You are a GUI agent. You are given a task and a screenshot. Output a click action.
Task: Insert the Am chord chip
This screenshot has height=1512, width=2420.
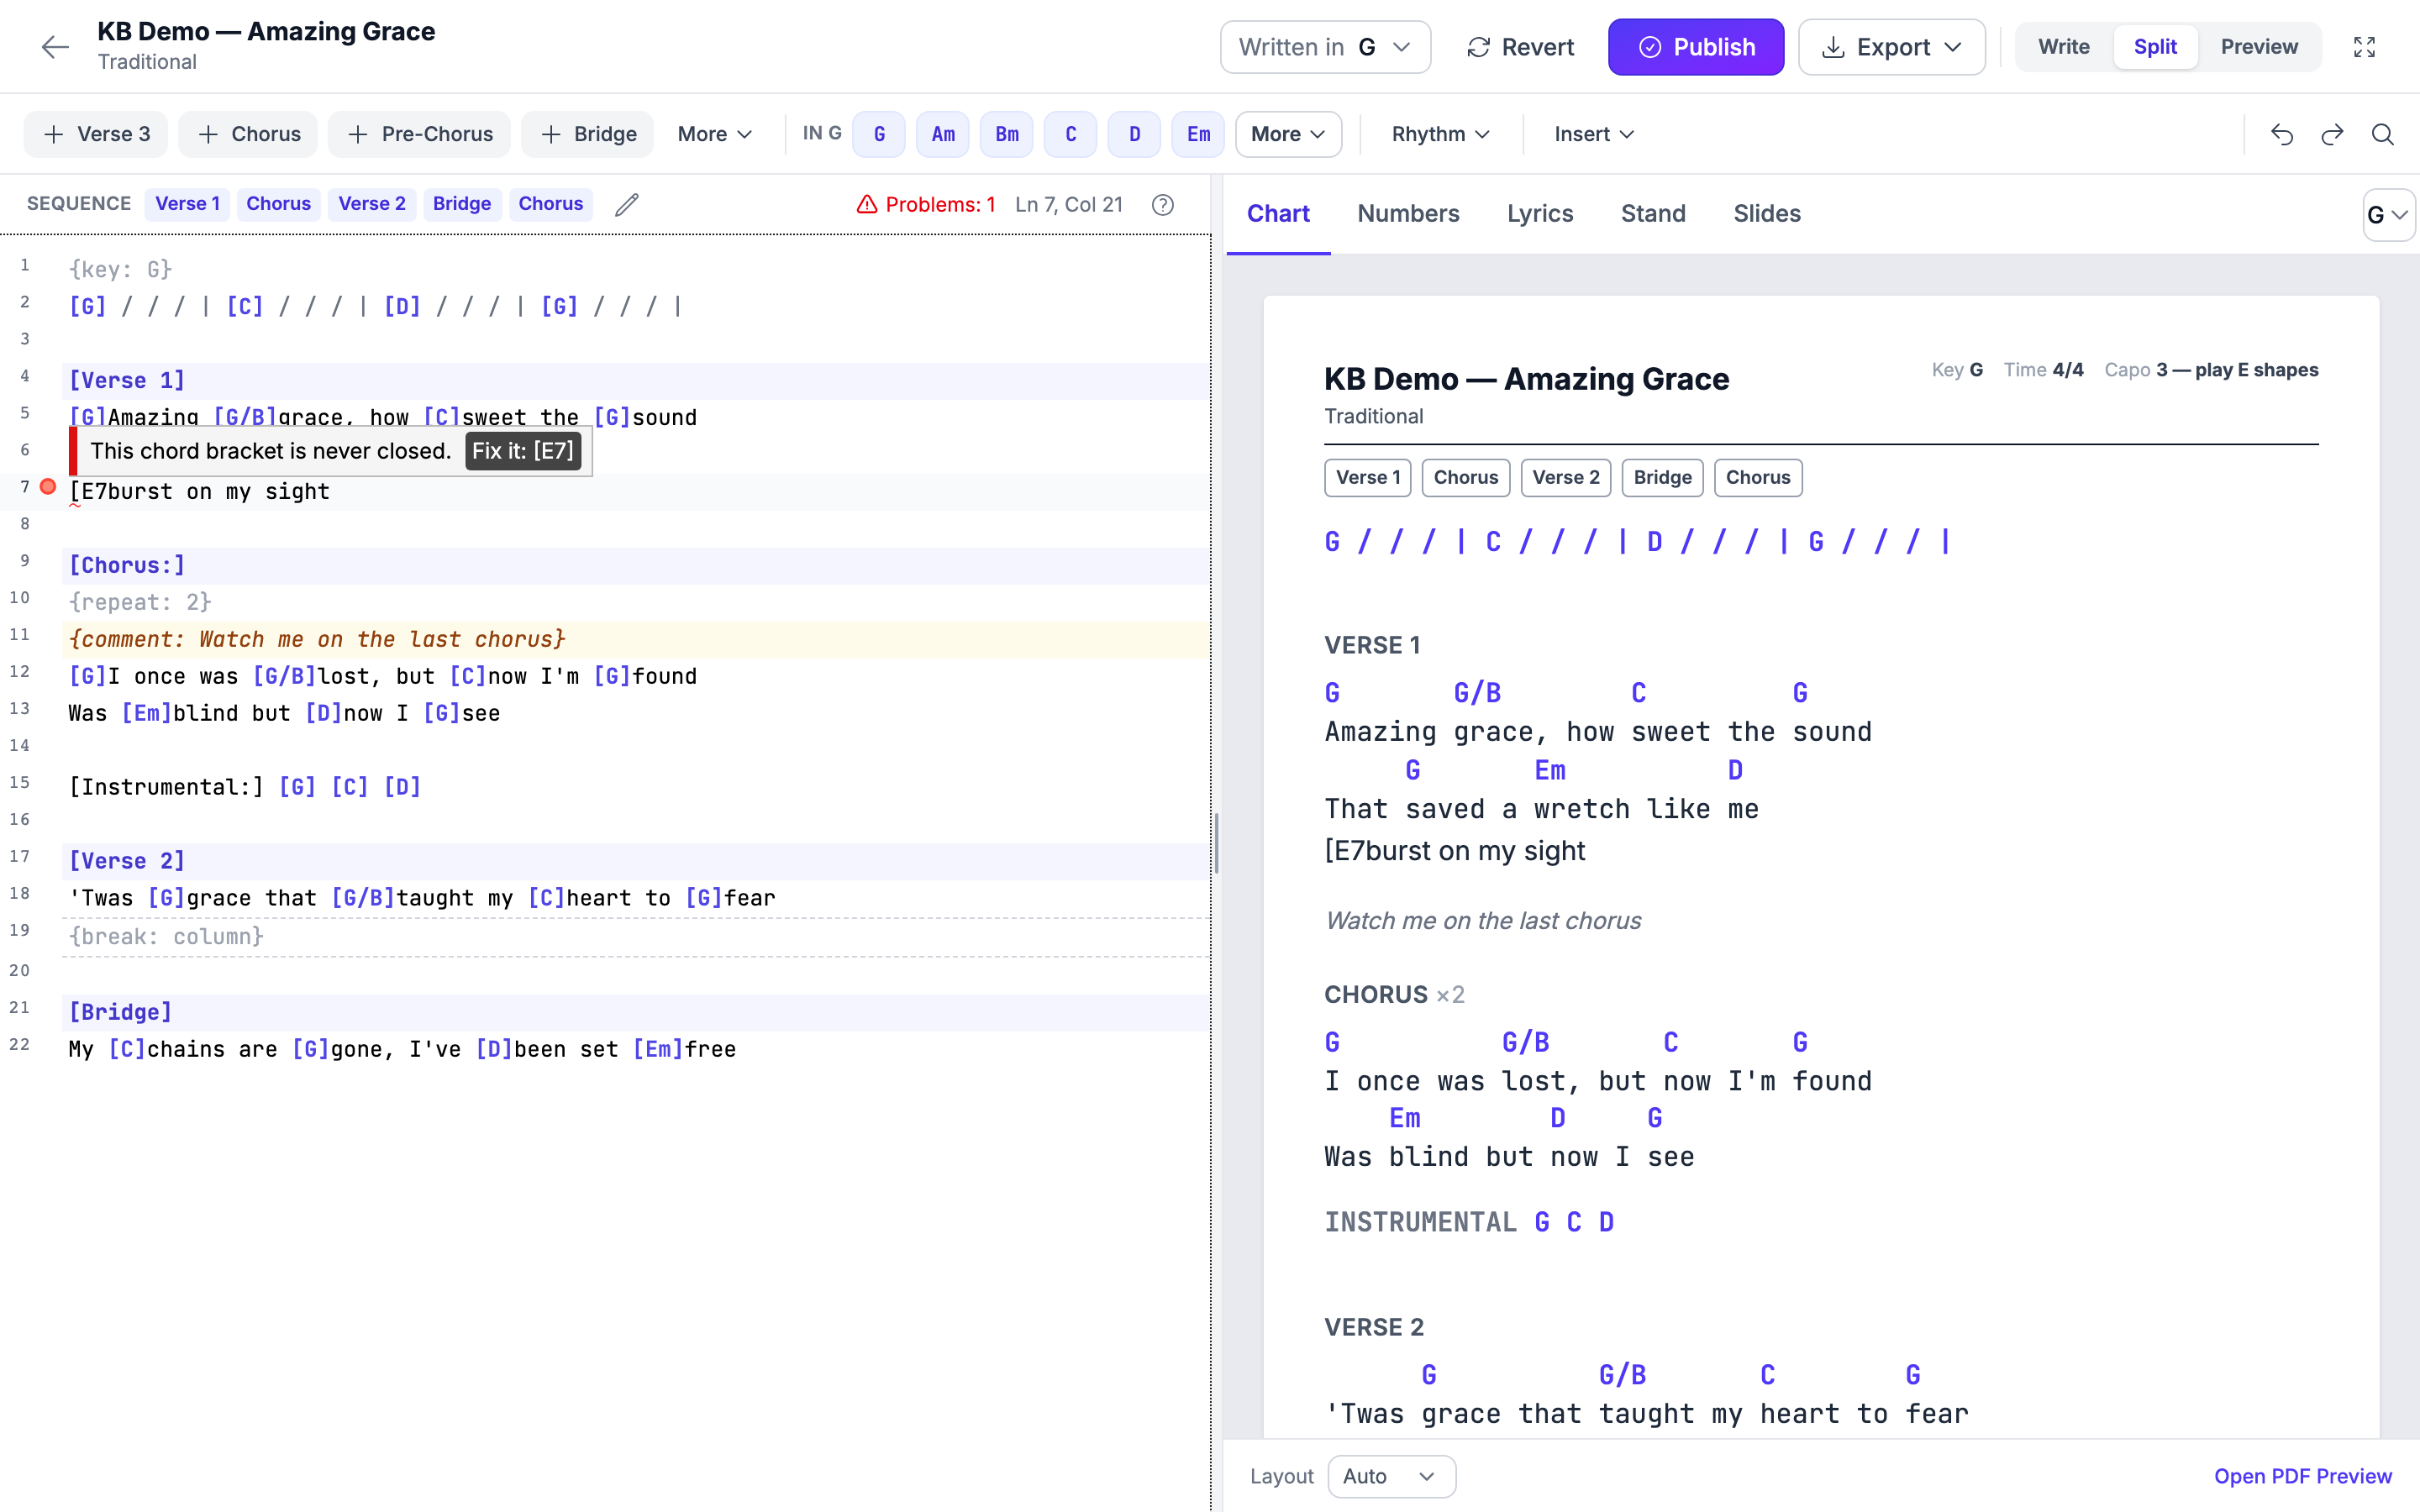click(x=943, y=134)
